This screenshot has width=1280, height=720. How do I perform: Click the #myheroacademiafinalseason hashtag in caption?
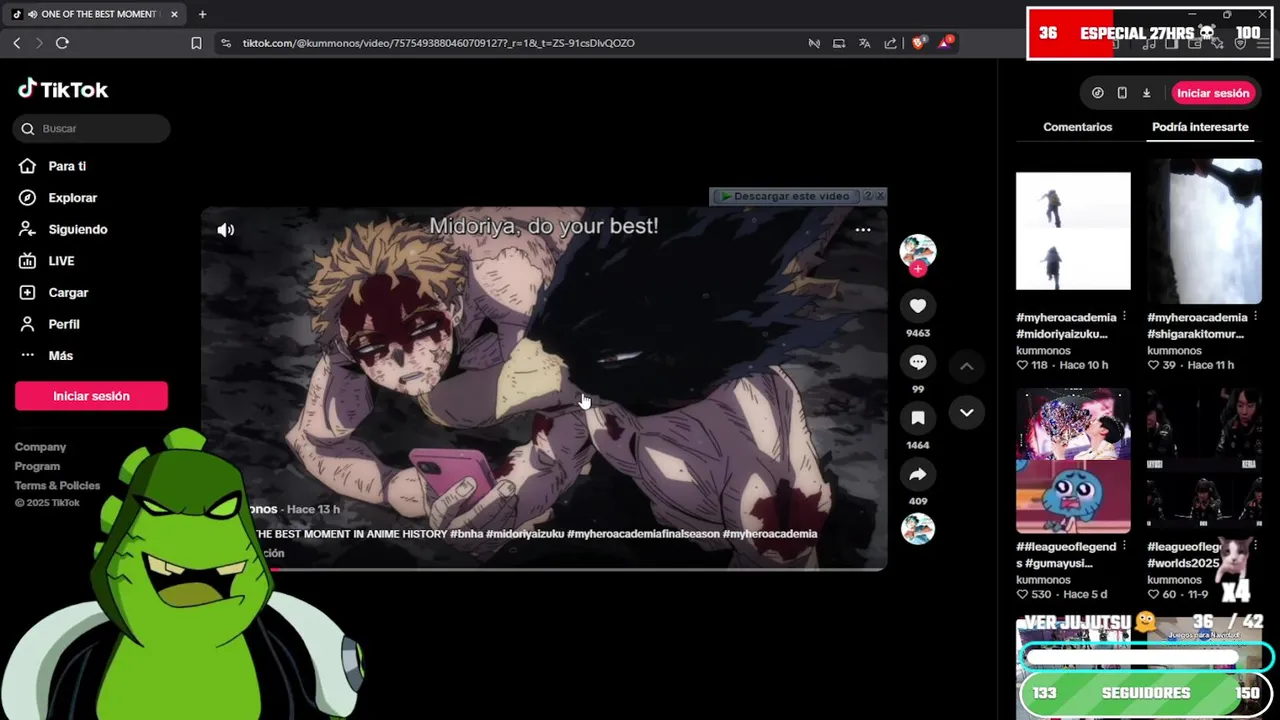[643, 534]
